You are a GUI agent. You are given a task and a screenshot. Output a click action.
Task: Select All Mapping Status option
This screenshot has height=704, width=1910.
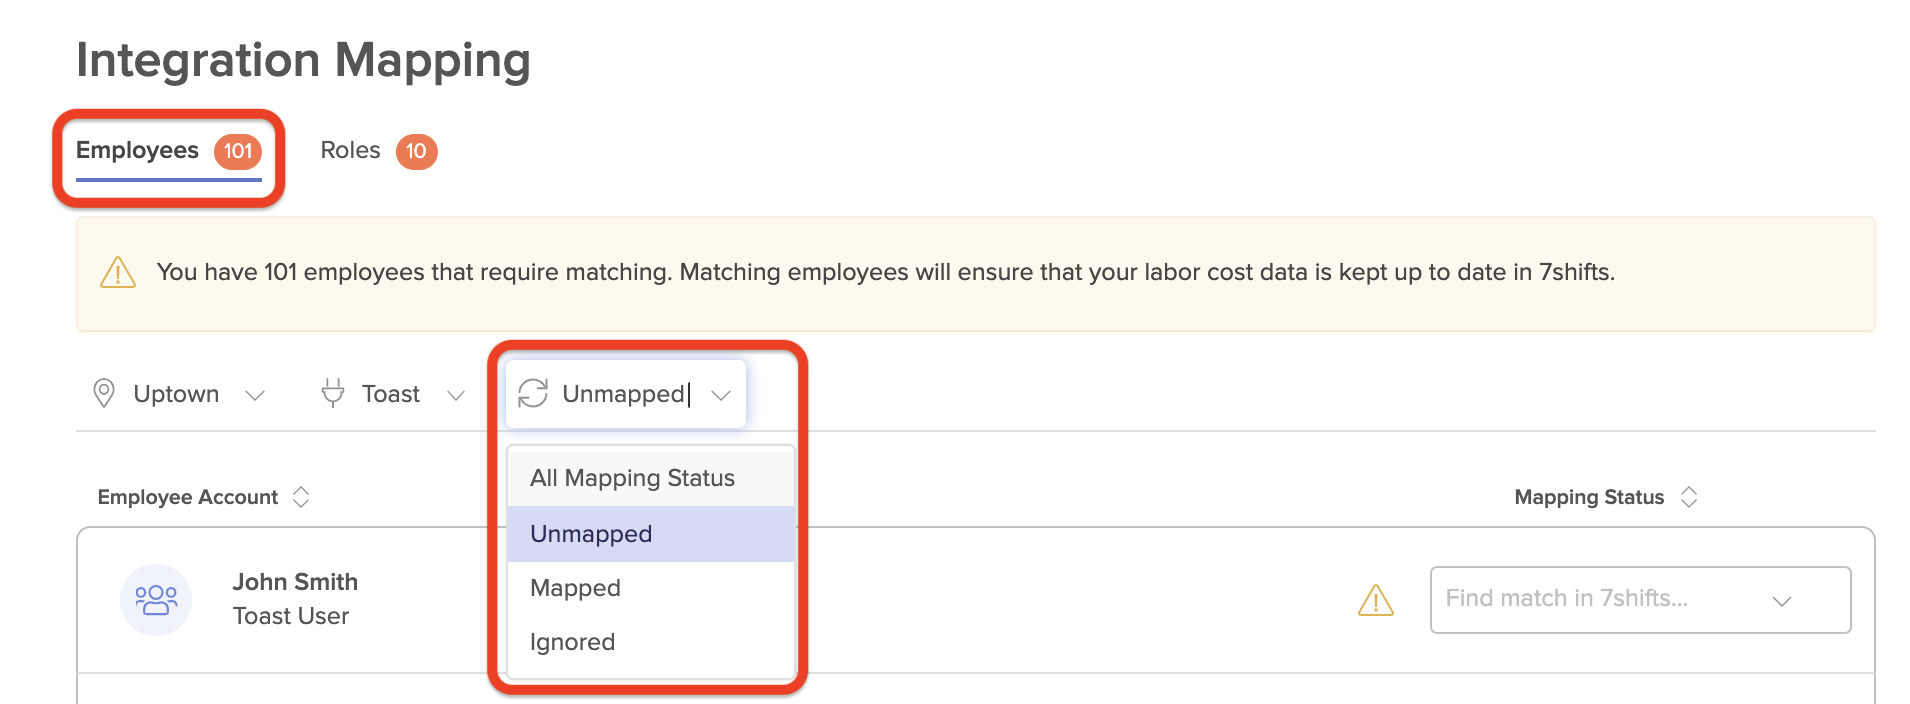[x=631, y=477]
